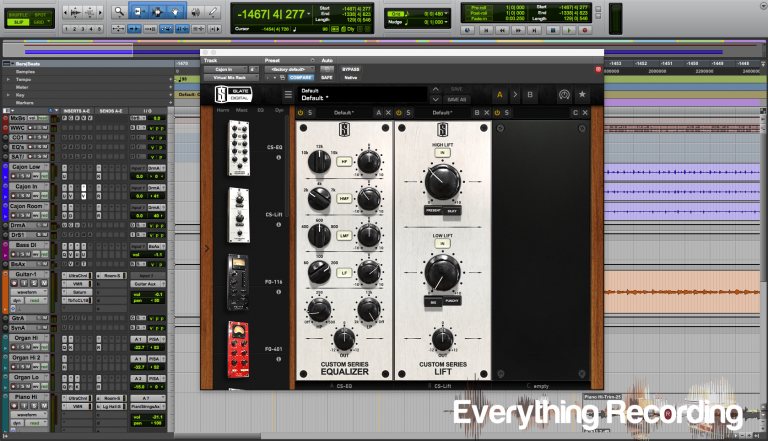Viewport: 768px width, 441px height.
Task: Close the plugin window red button
Action: [x=598, y=70]
